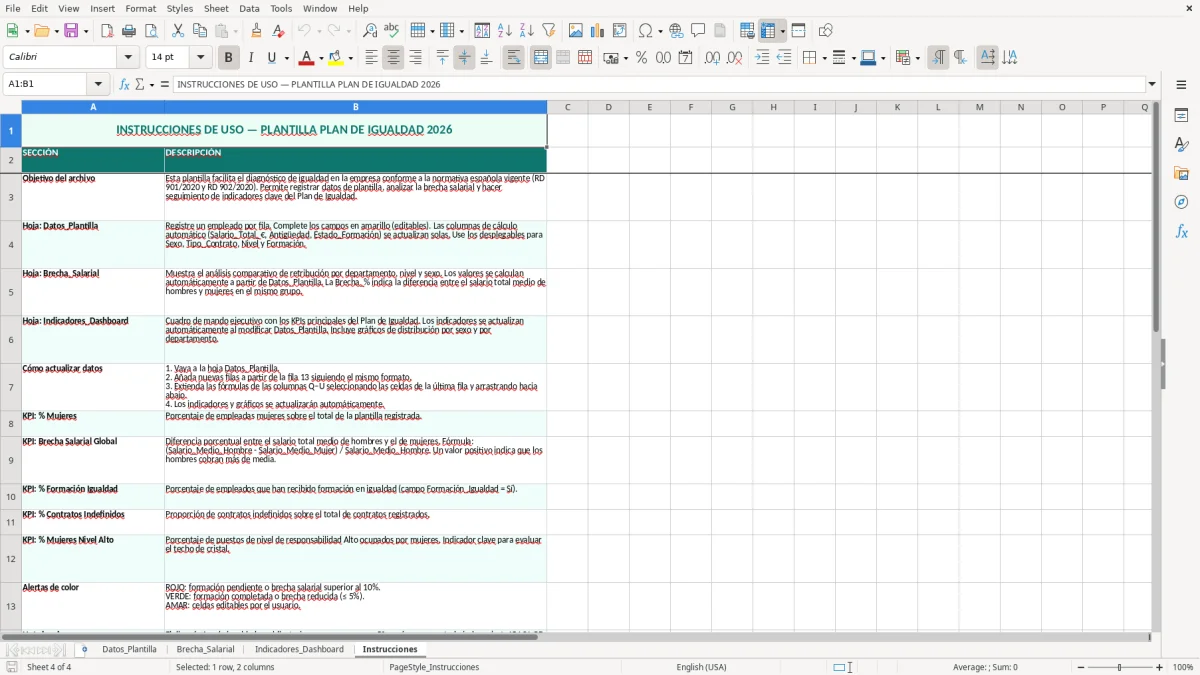The height and width of the screenshot is (675, 1200).
Task: Open the Freeze Rows and Columns dropdown
Action: (x=783, y=31)
